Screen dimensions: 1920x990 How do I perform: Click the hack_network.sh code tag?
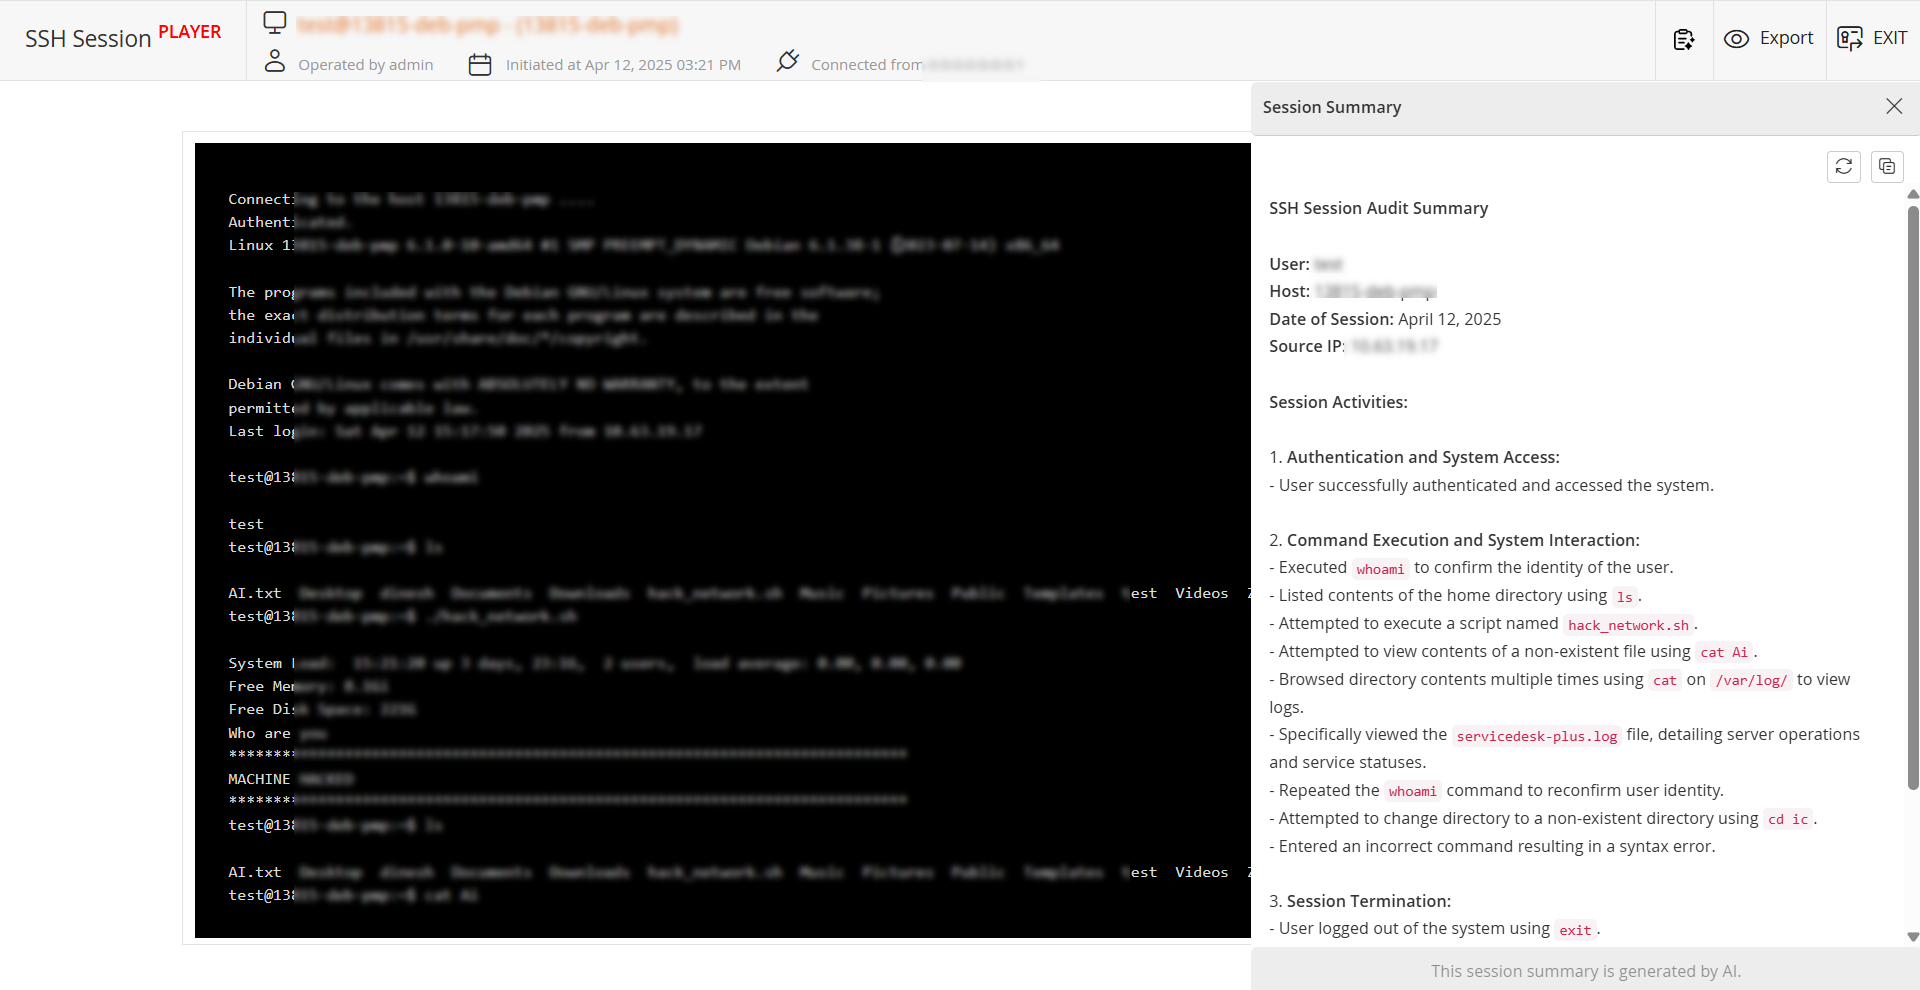pyautogui.click(x=1628, y=625)
